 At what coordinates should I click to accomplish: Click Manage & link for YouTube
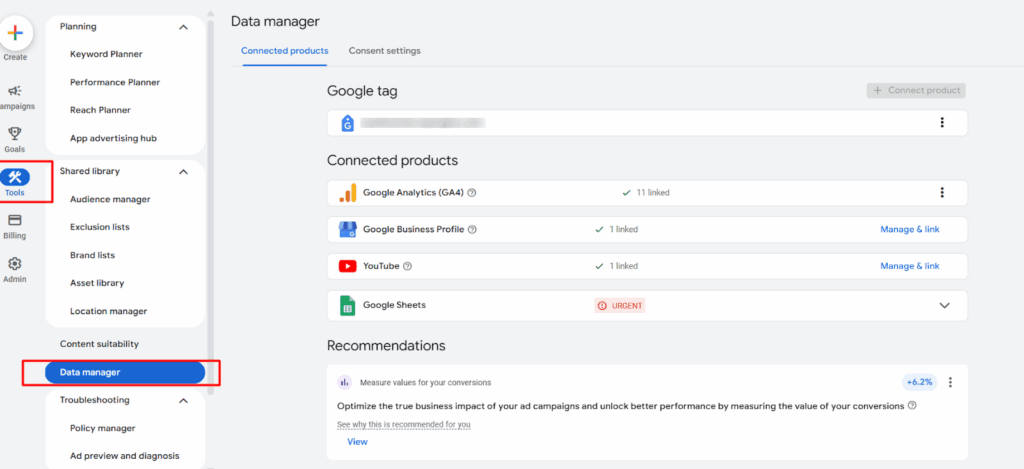tap(910, 266)
